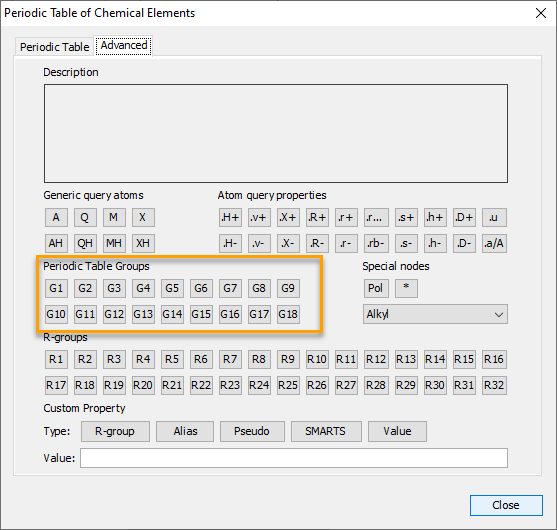Click the .v- query property button

pyautogui.click(x=259, y=243)
